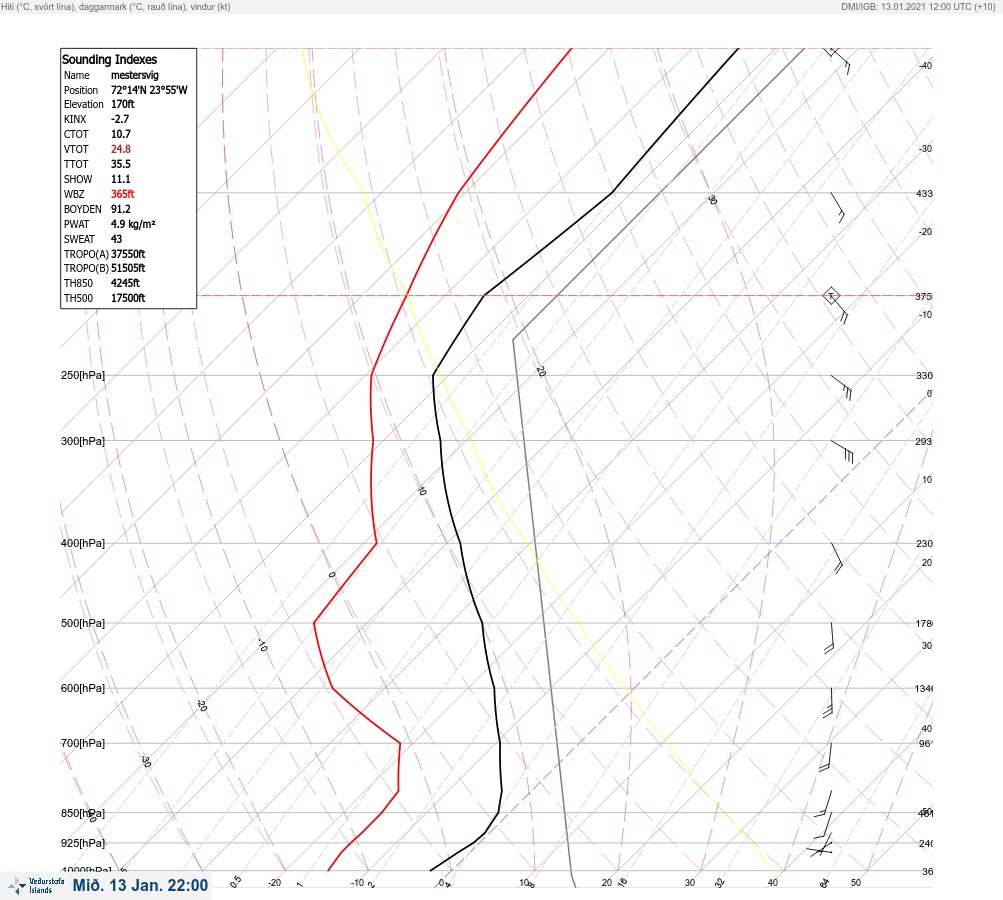Image resolution: width=1003 pixels, height=900 pixels.
Task: Click the Elevation value 170ft
Action: click(x=122, y=104)
